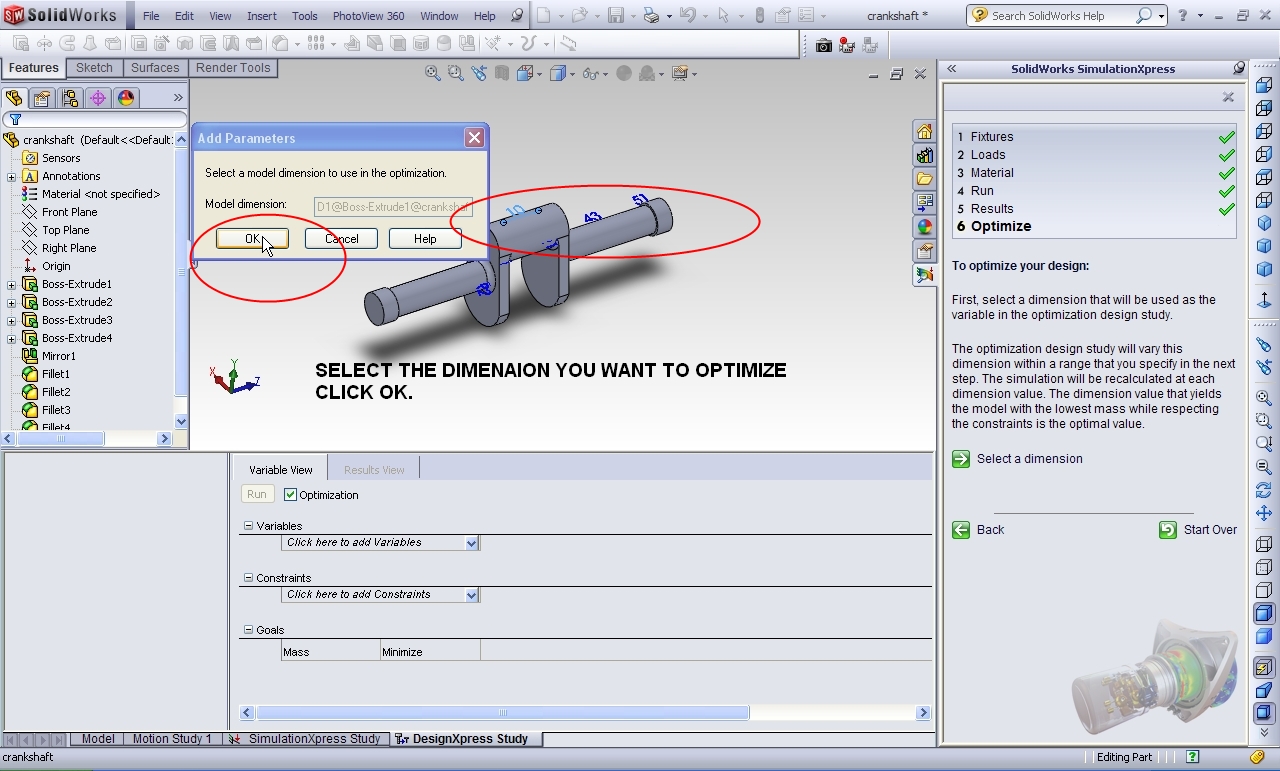Click the Normal To arrow icon
1280x771 pixels.
pos(1264,300)
